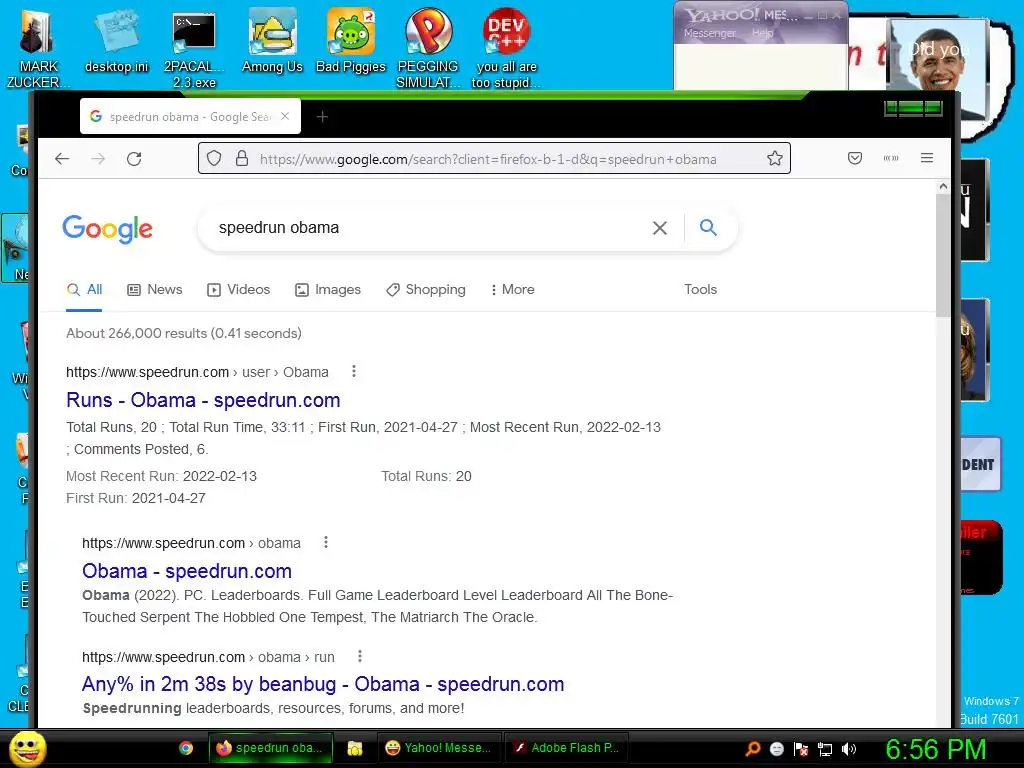This screenshot has height=768, width=1024.
Task: Bookmark this page with the star icon
Action: click(x=775, y=158)
